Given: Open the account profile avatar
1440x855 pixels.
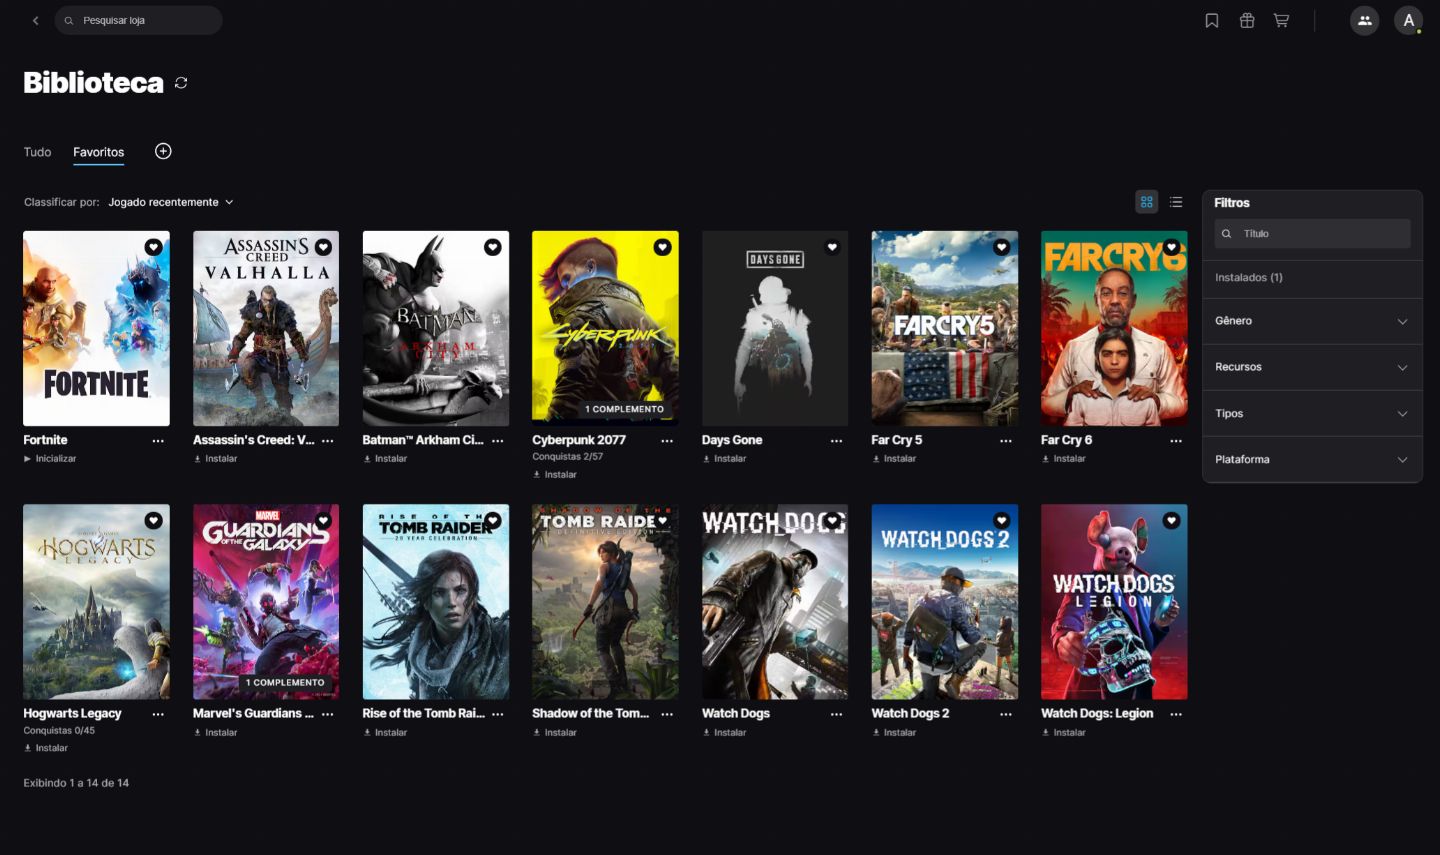Looking at the screenshot, I should (1408, 20).
